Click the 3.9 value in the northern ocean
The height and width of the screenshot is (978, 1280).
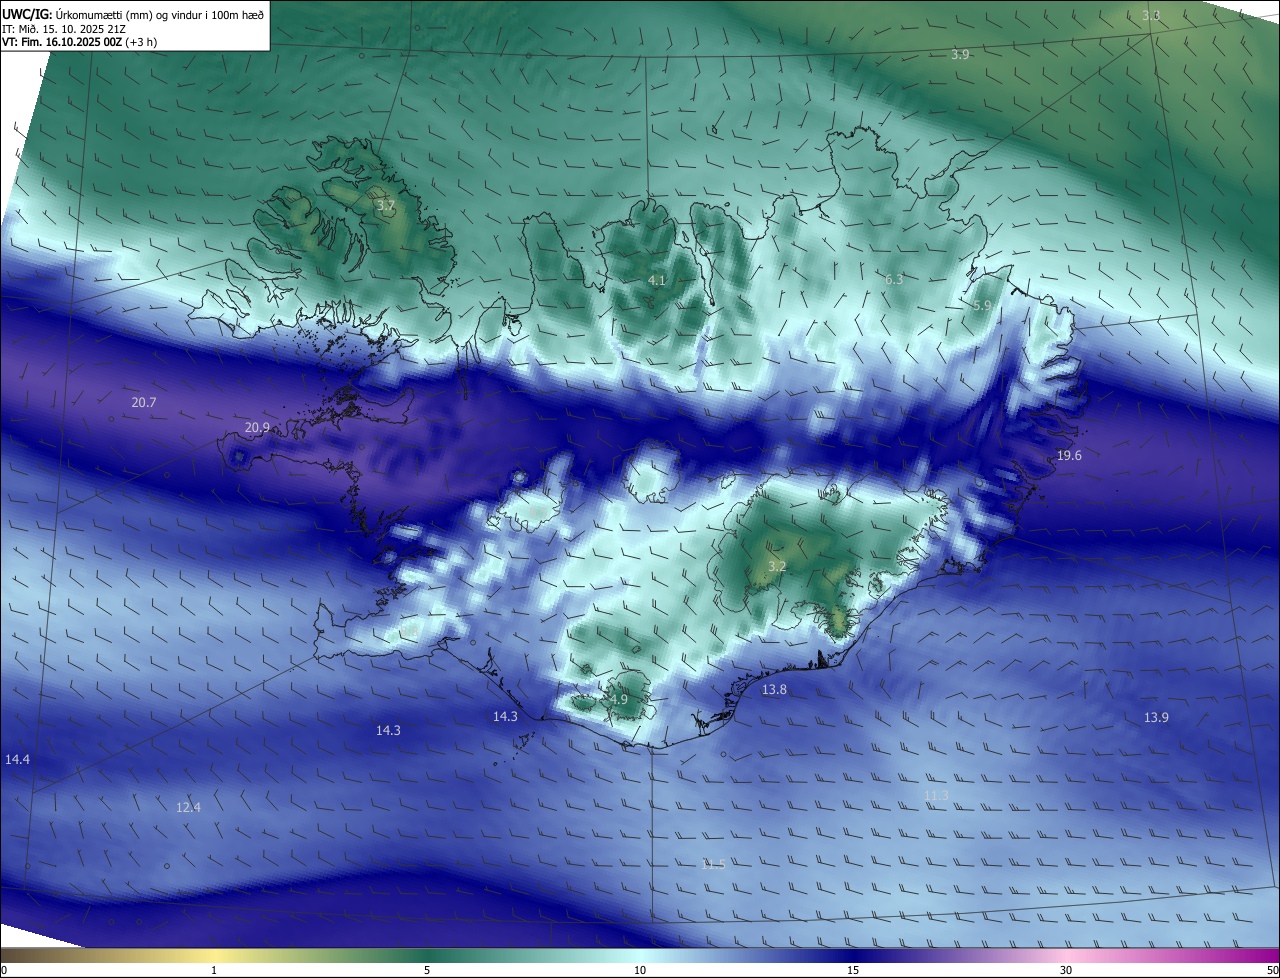tap(960, 54)
